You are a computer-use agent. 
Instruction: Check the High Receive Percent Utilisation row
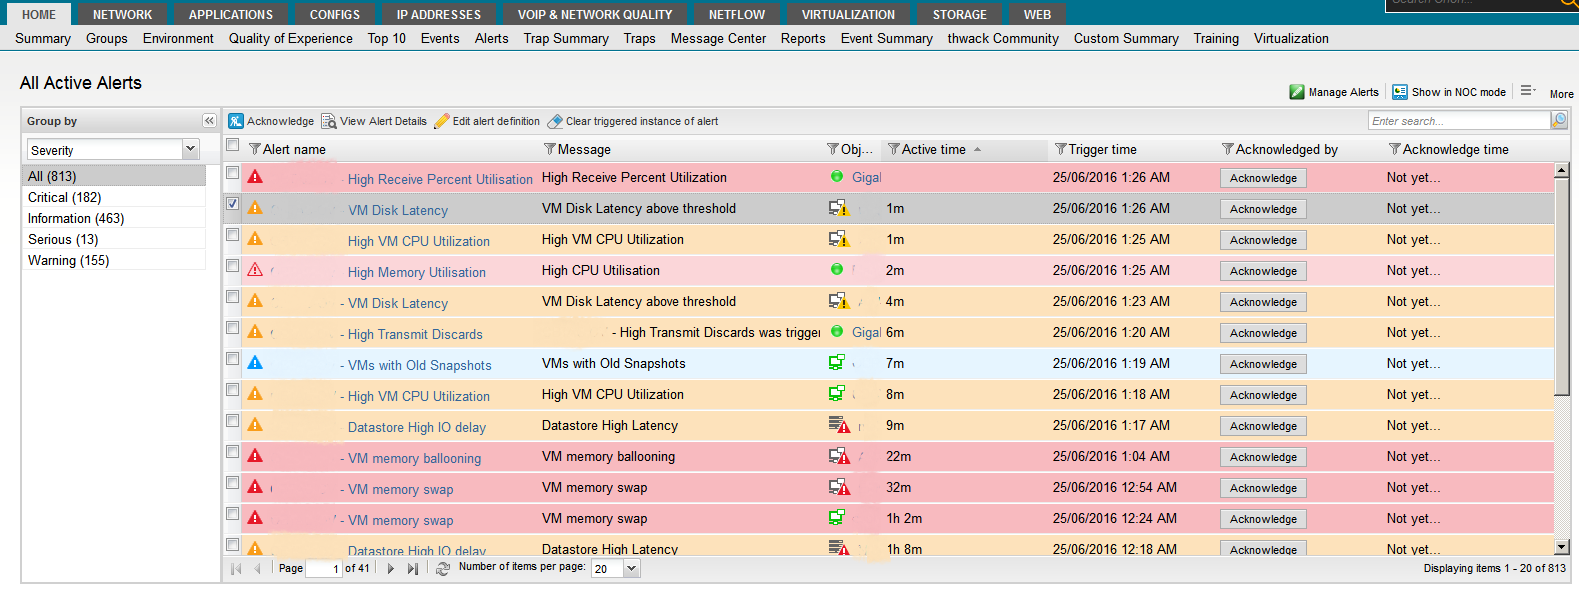(232, 173)
